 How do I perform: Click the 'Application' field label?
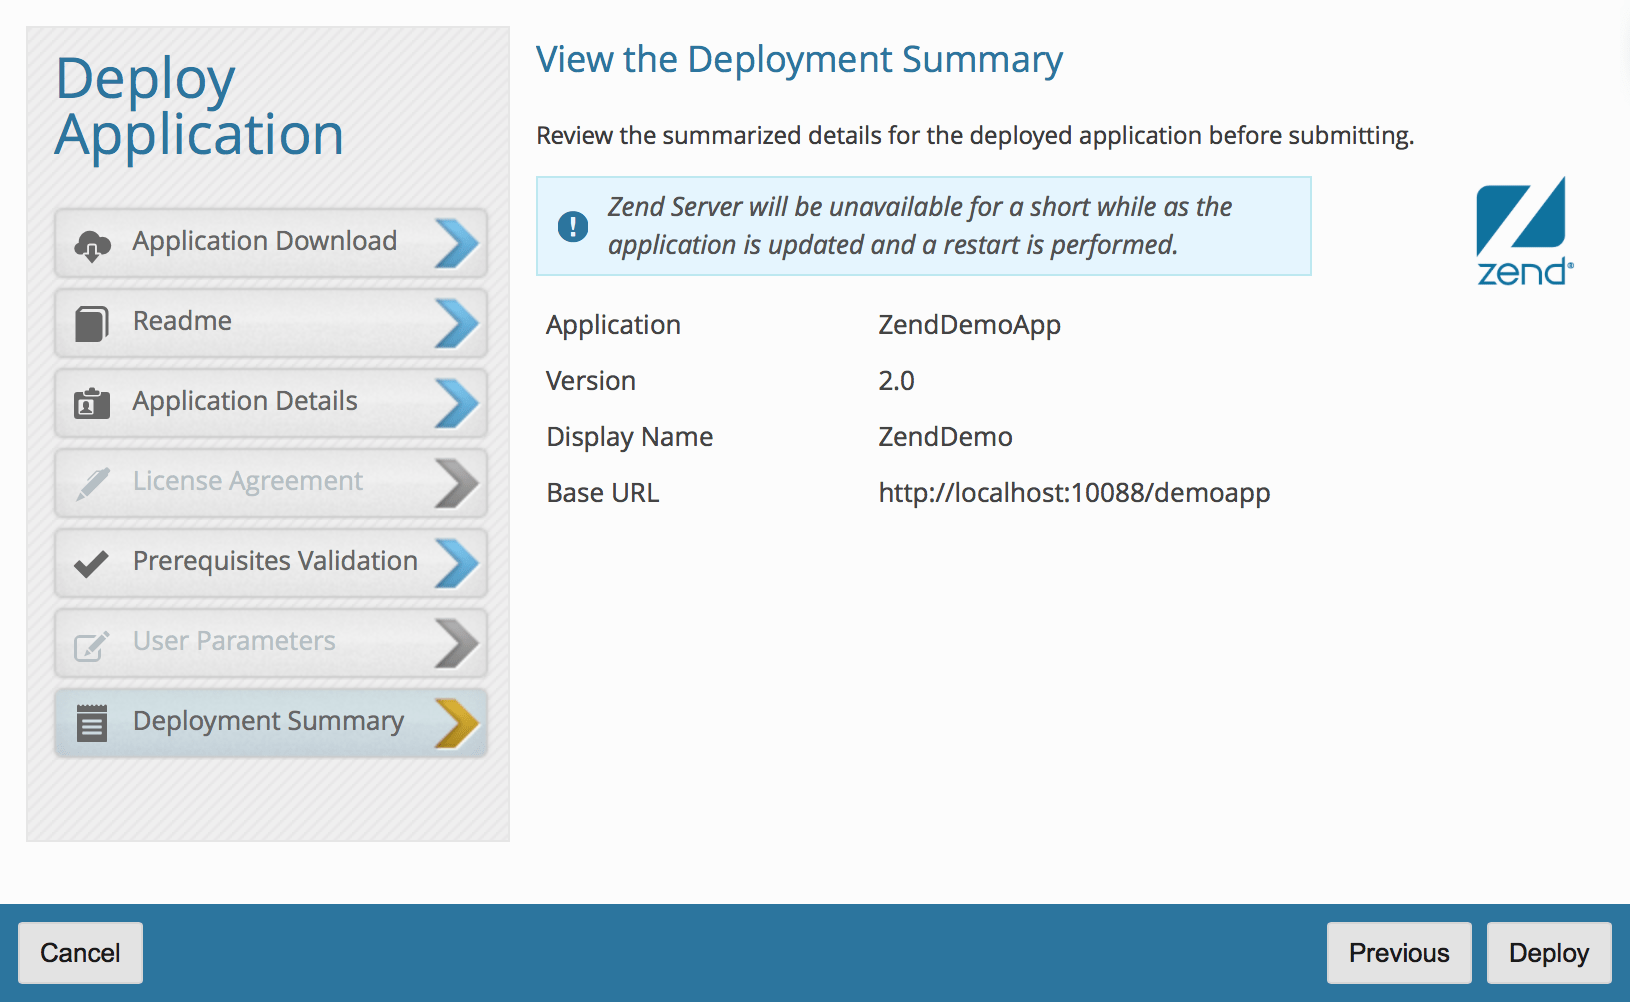[613, 326]
